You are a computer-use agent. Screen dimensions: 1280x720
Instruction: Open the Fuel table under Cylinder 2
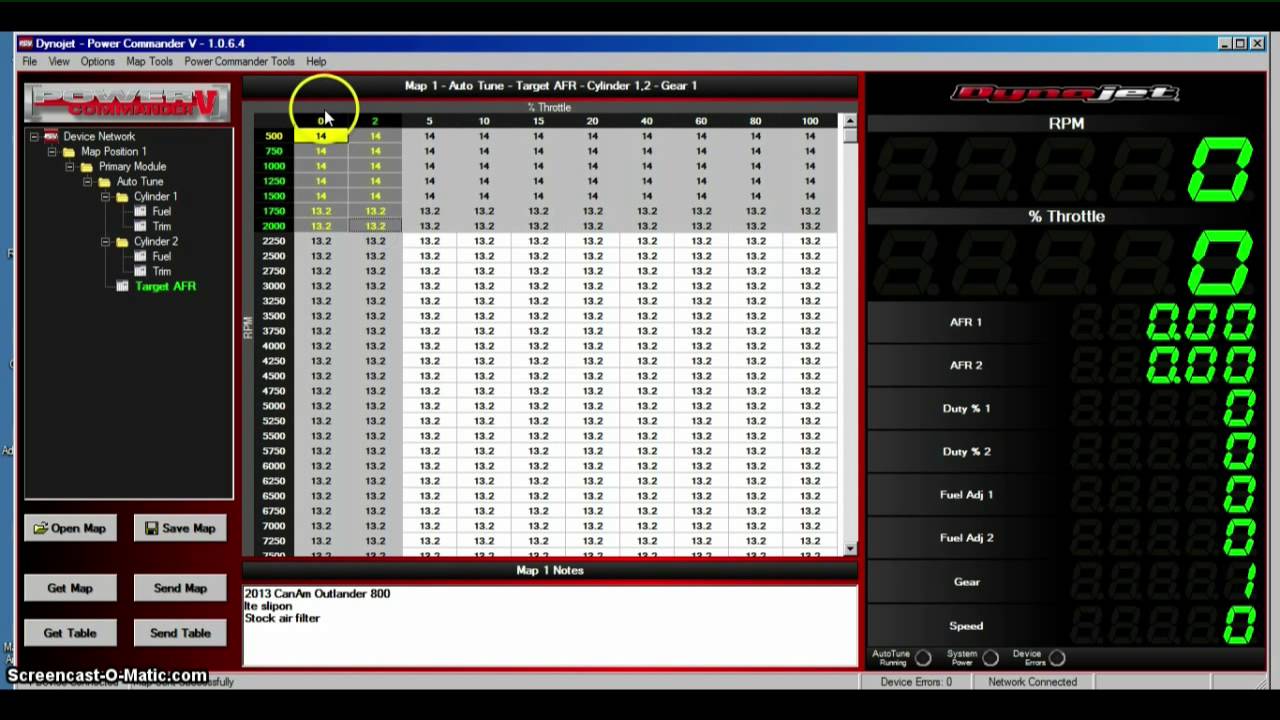[161, 257]
